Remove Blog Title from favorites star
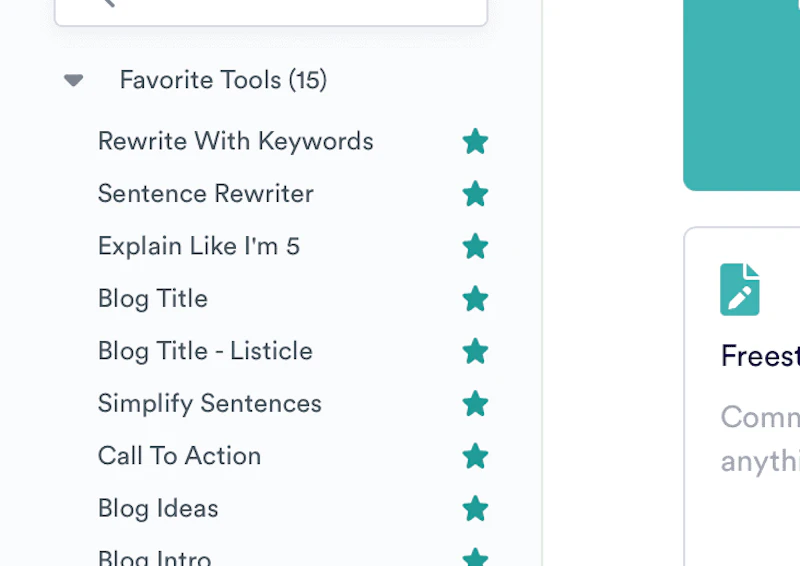The image size is (800, 566). coord(475,298)
